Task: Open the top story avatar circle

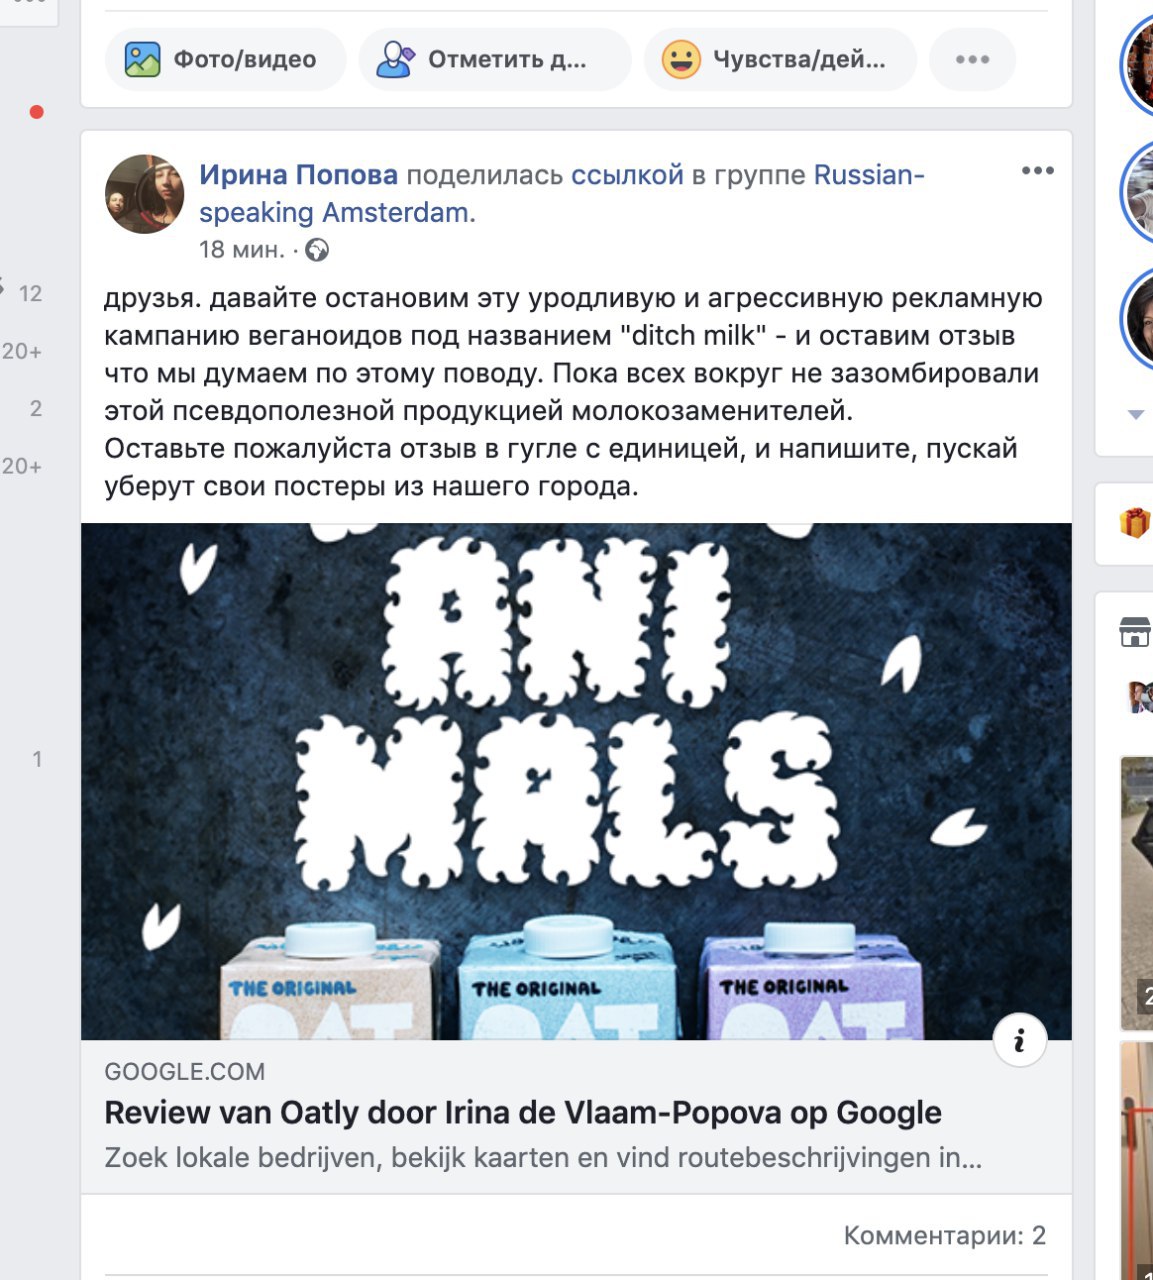Action: pyautogui.click(x=1138, y=65)
